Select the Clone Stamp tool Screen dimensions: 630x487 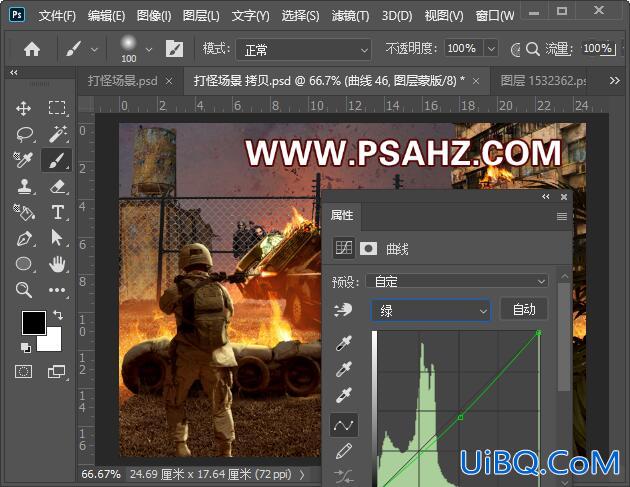coord(24,186)
